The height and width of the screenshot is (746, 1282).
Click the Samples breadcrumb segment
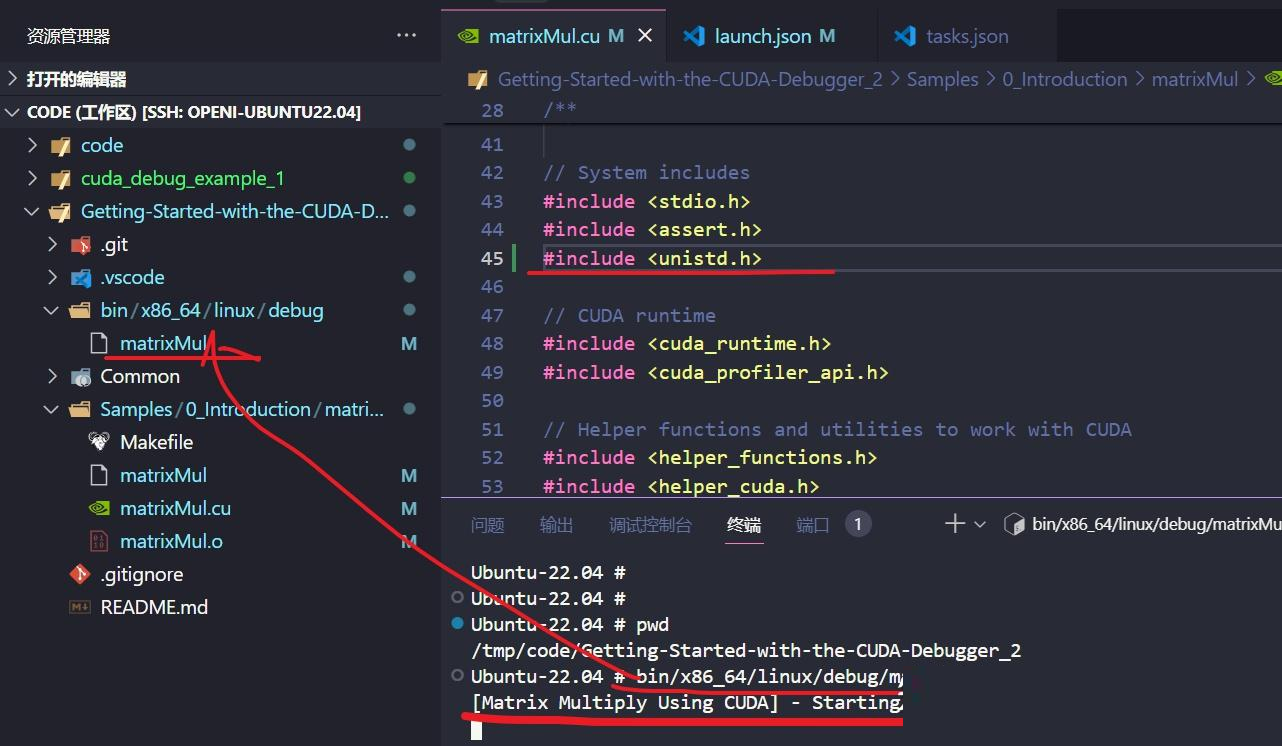(x=942, y=79)
